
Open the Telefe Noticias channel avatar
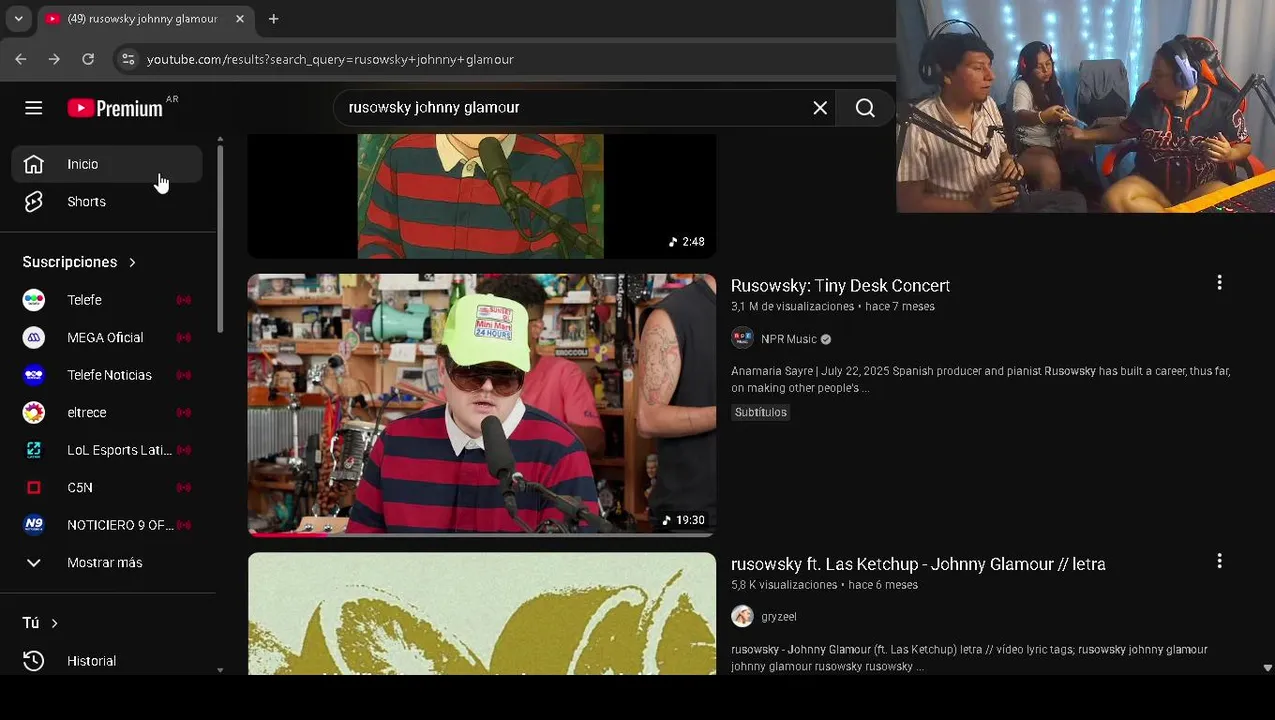[34, 375]
